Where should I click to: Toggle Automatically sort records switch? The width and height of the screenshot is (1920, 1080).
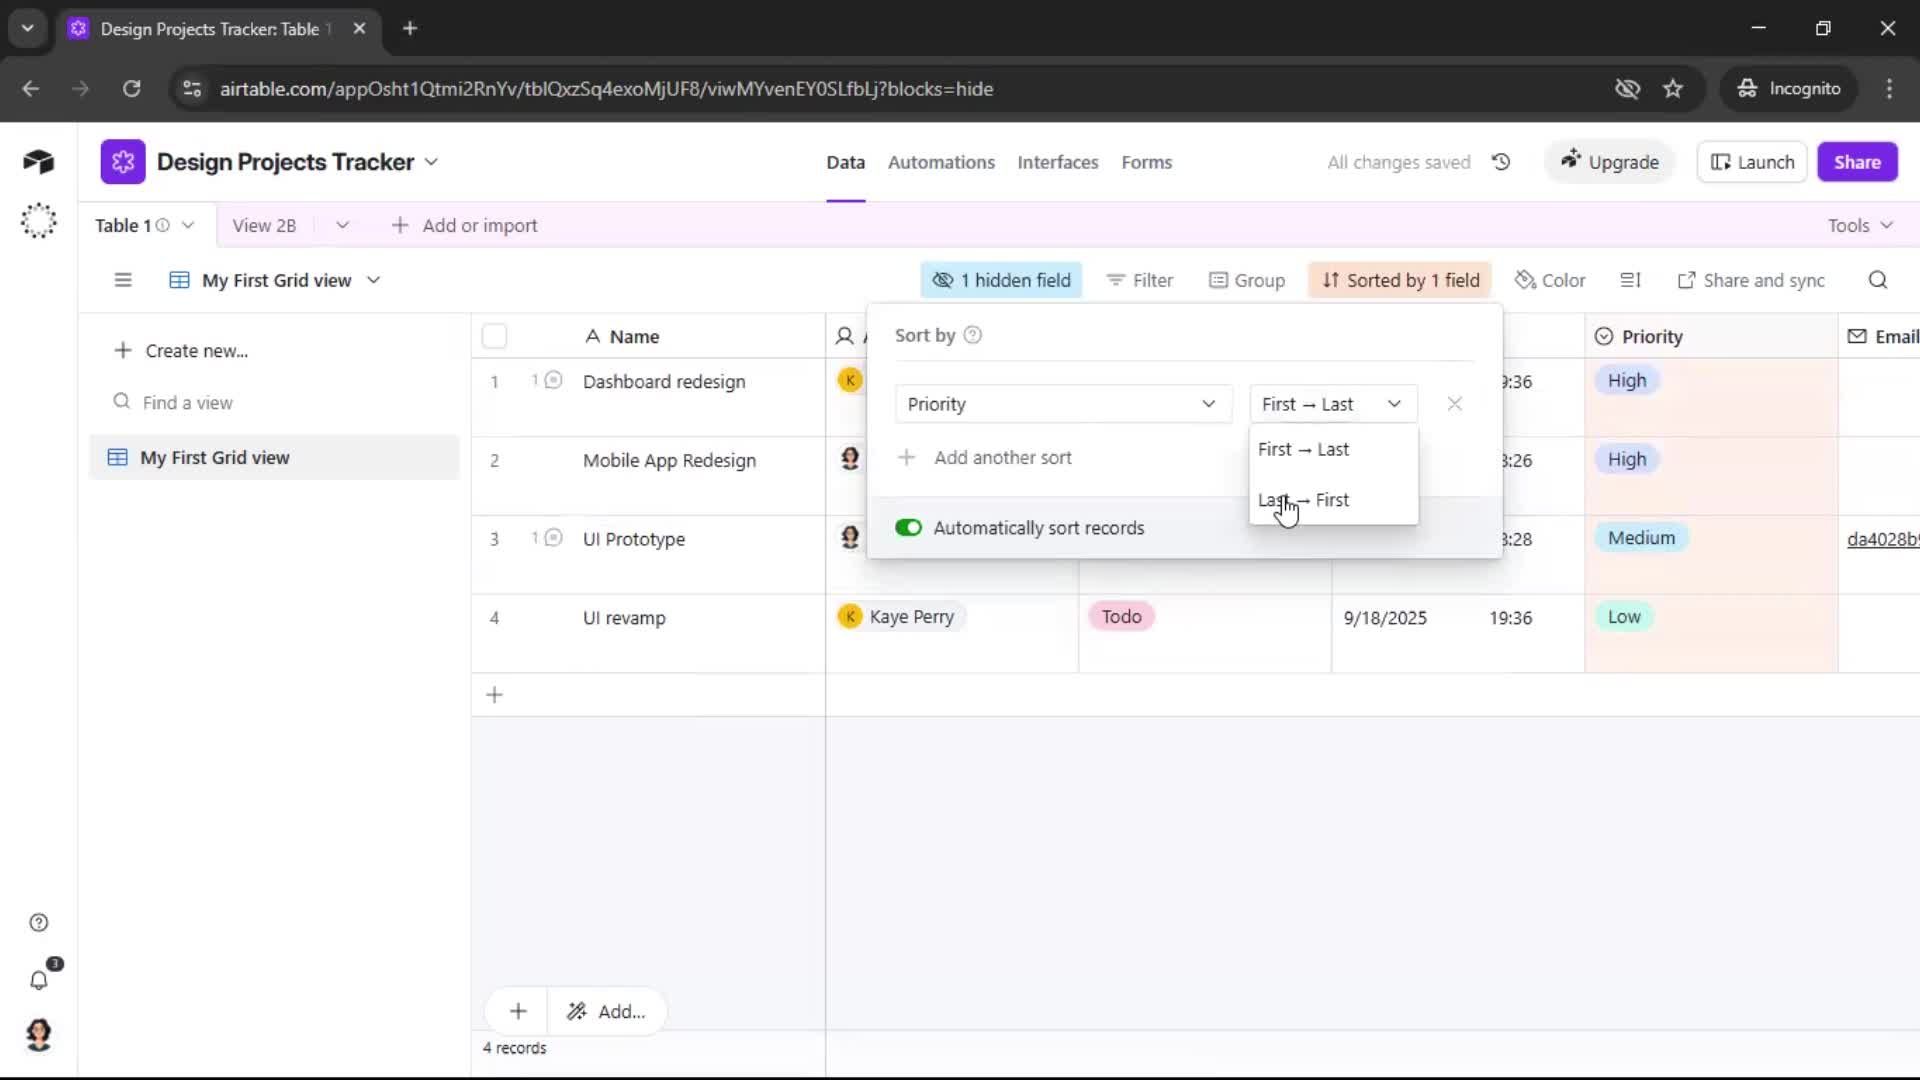908,528
